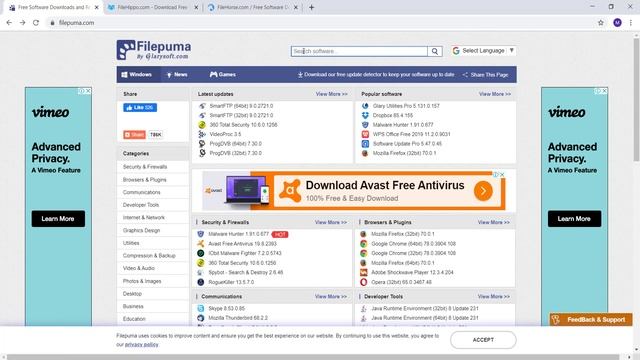Open Graphics Design category
The height and width of the screenshot is (360, 640).
(x=141, y=230)
